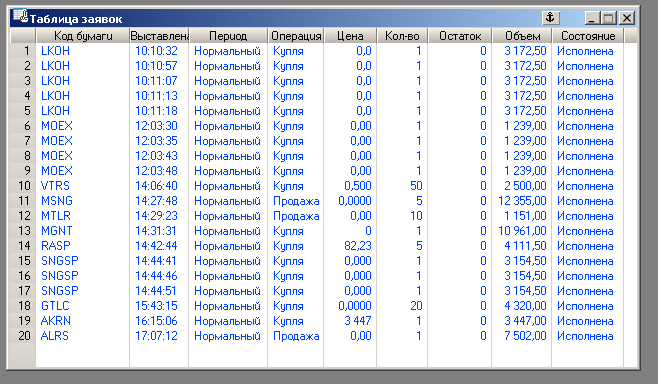Click volume 12 355,00 cell
This screenshot has height=384, width=658.
point(522,201)
